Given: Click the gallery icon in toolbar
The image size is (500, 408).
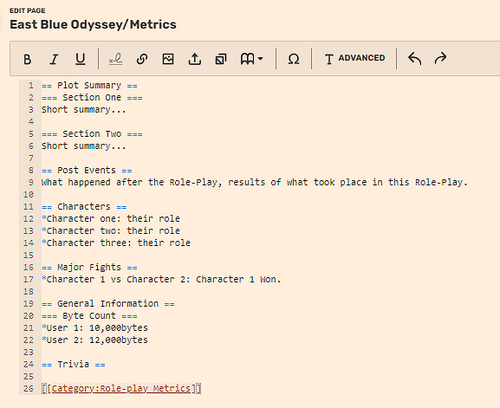Looking at the screenshot, I should tap(221, 59).
